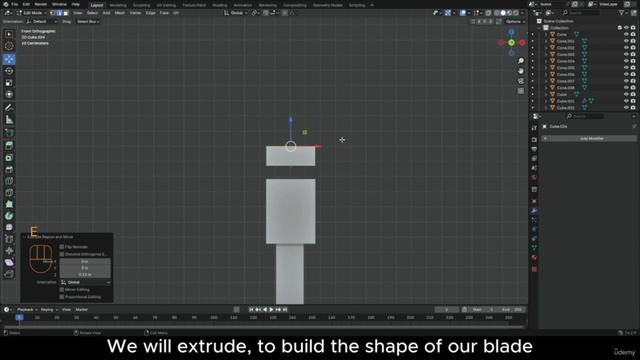
Task: Select the Shear tool
Action: [9, 262]
